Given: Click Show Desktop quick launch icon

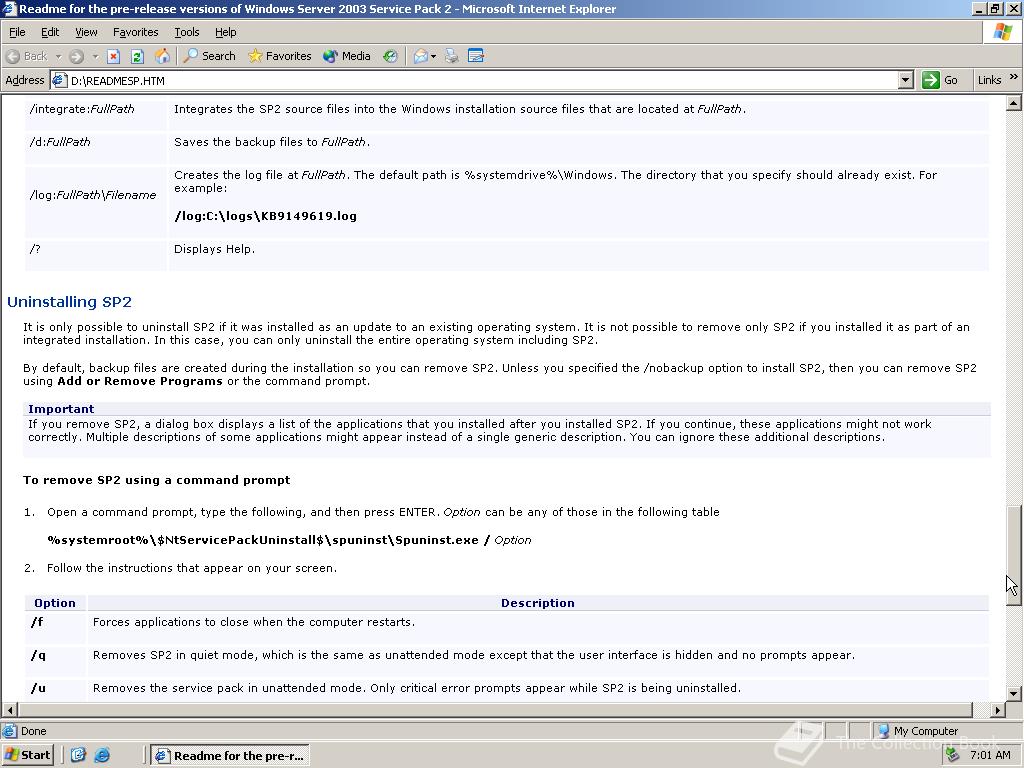Looking at the screenshot, I should (x=78, y=755).
